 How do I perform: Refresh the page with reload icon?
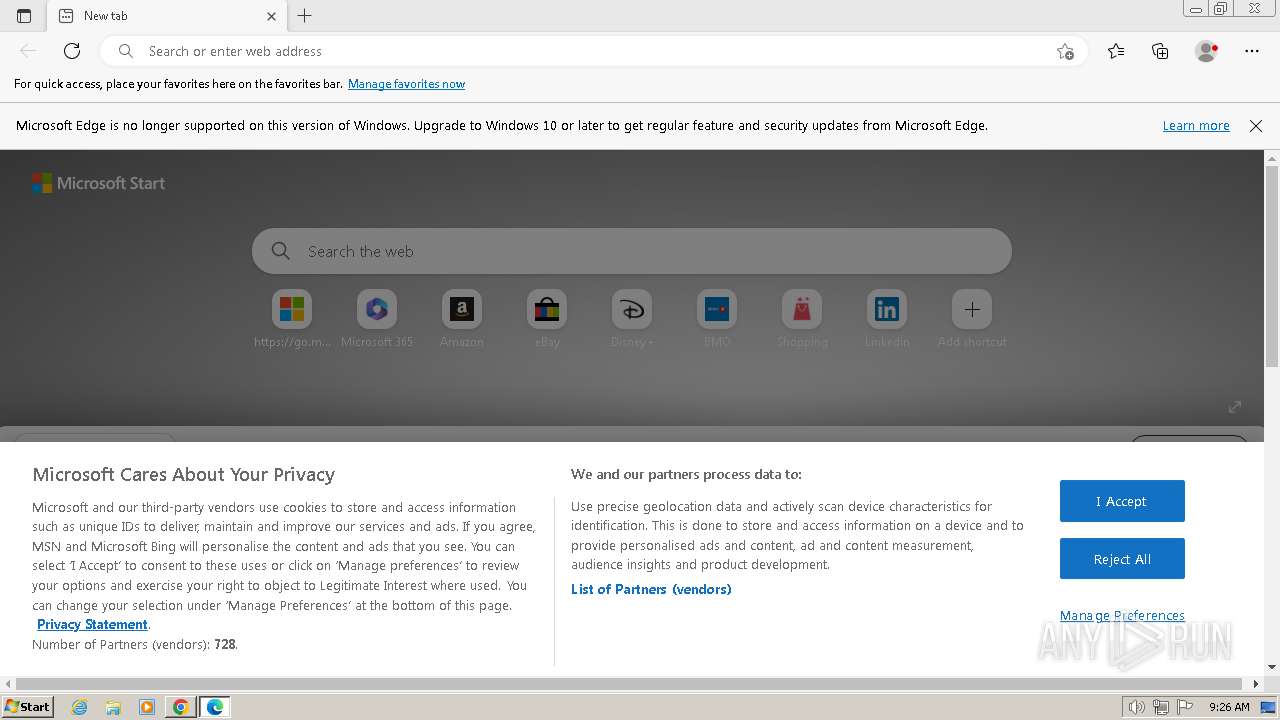click(72, 51)
